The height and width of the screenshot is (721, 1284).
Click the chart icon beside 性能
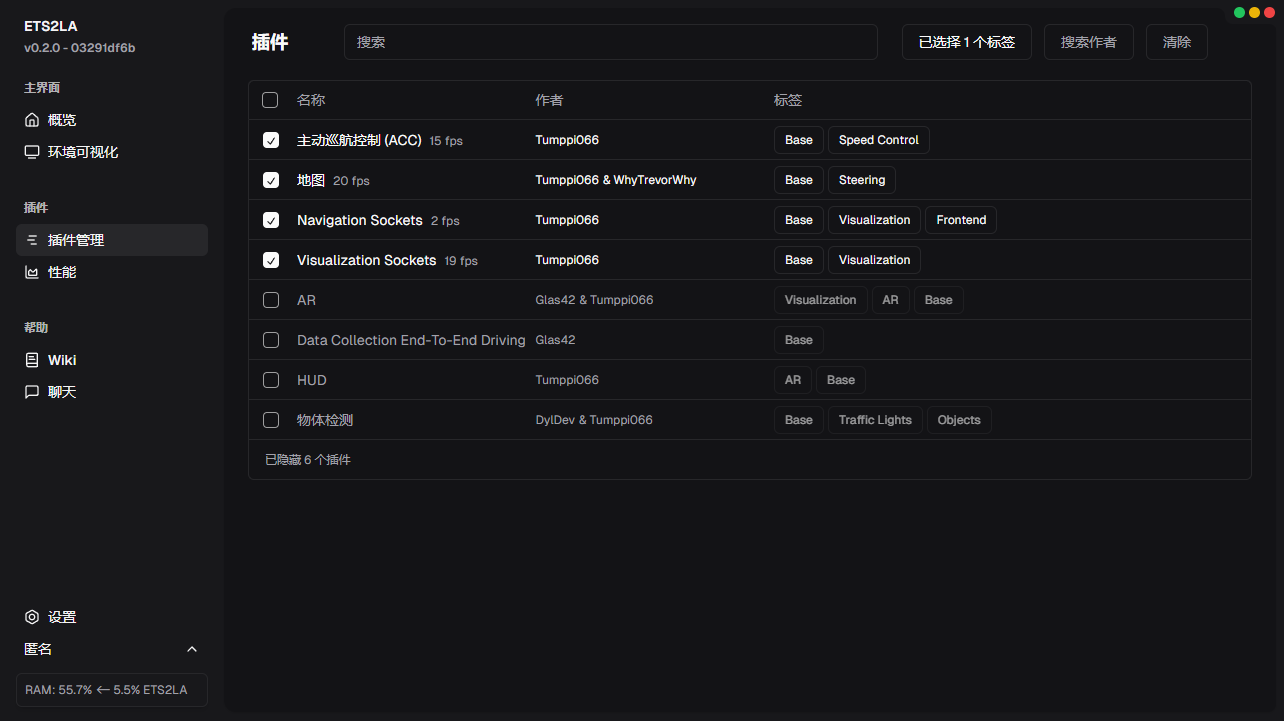click(32, 272)
